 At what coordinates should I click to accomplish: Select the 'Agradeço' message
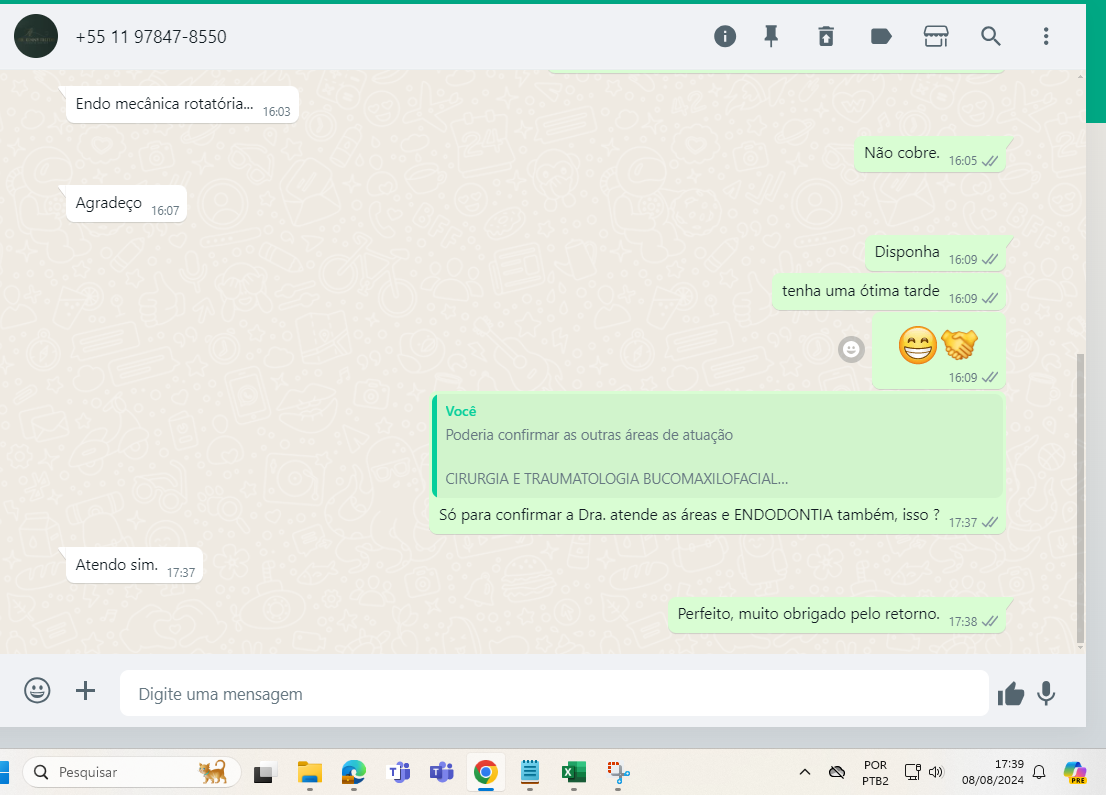coord(126,204)
